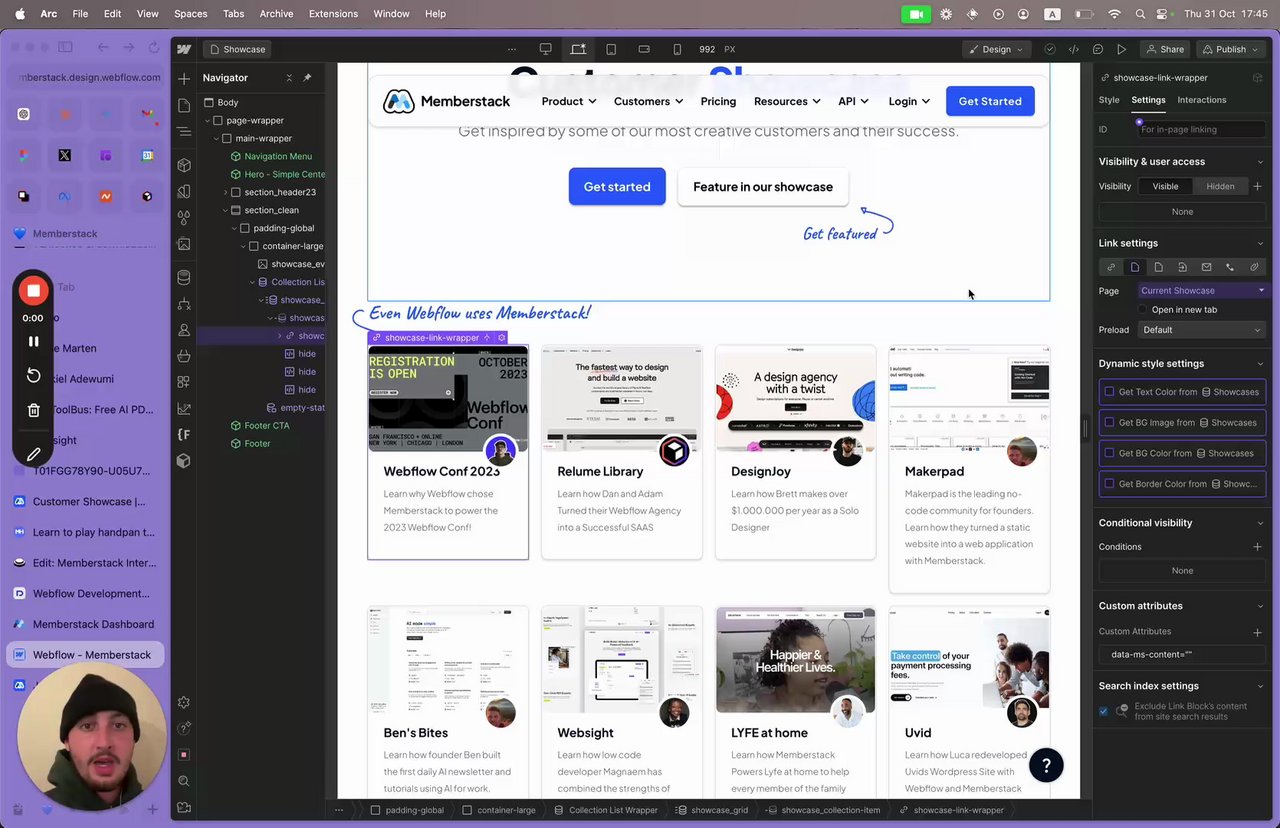Open the help question mark bubble

pos(1046,766)
